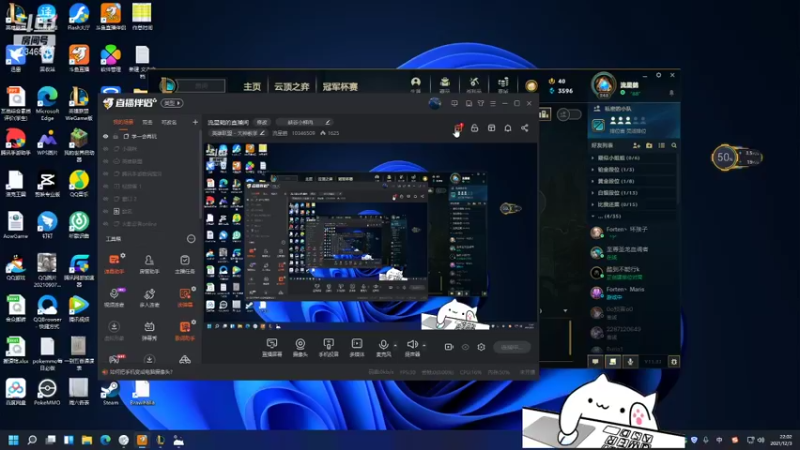The width and height of the screenshot is (800, 450).
Task: Open Windows Start menu on taskbar
Action: [x=13, y=440]
